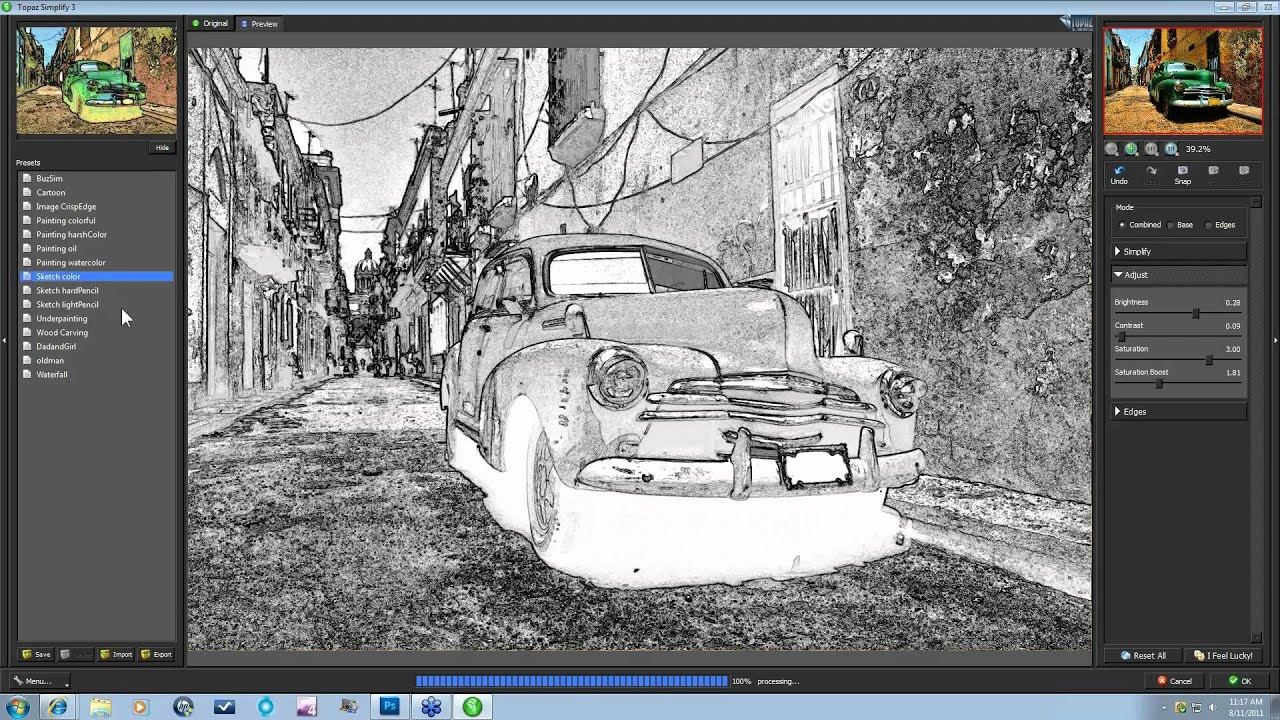Collapse the right panel with arrow

[x=1275, y=340]
